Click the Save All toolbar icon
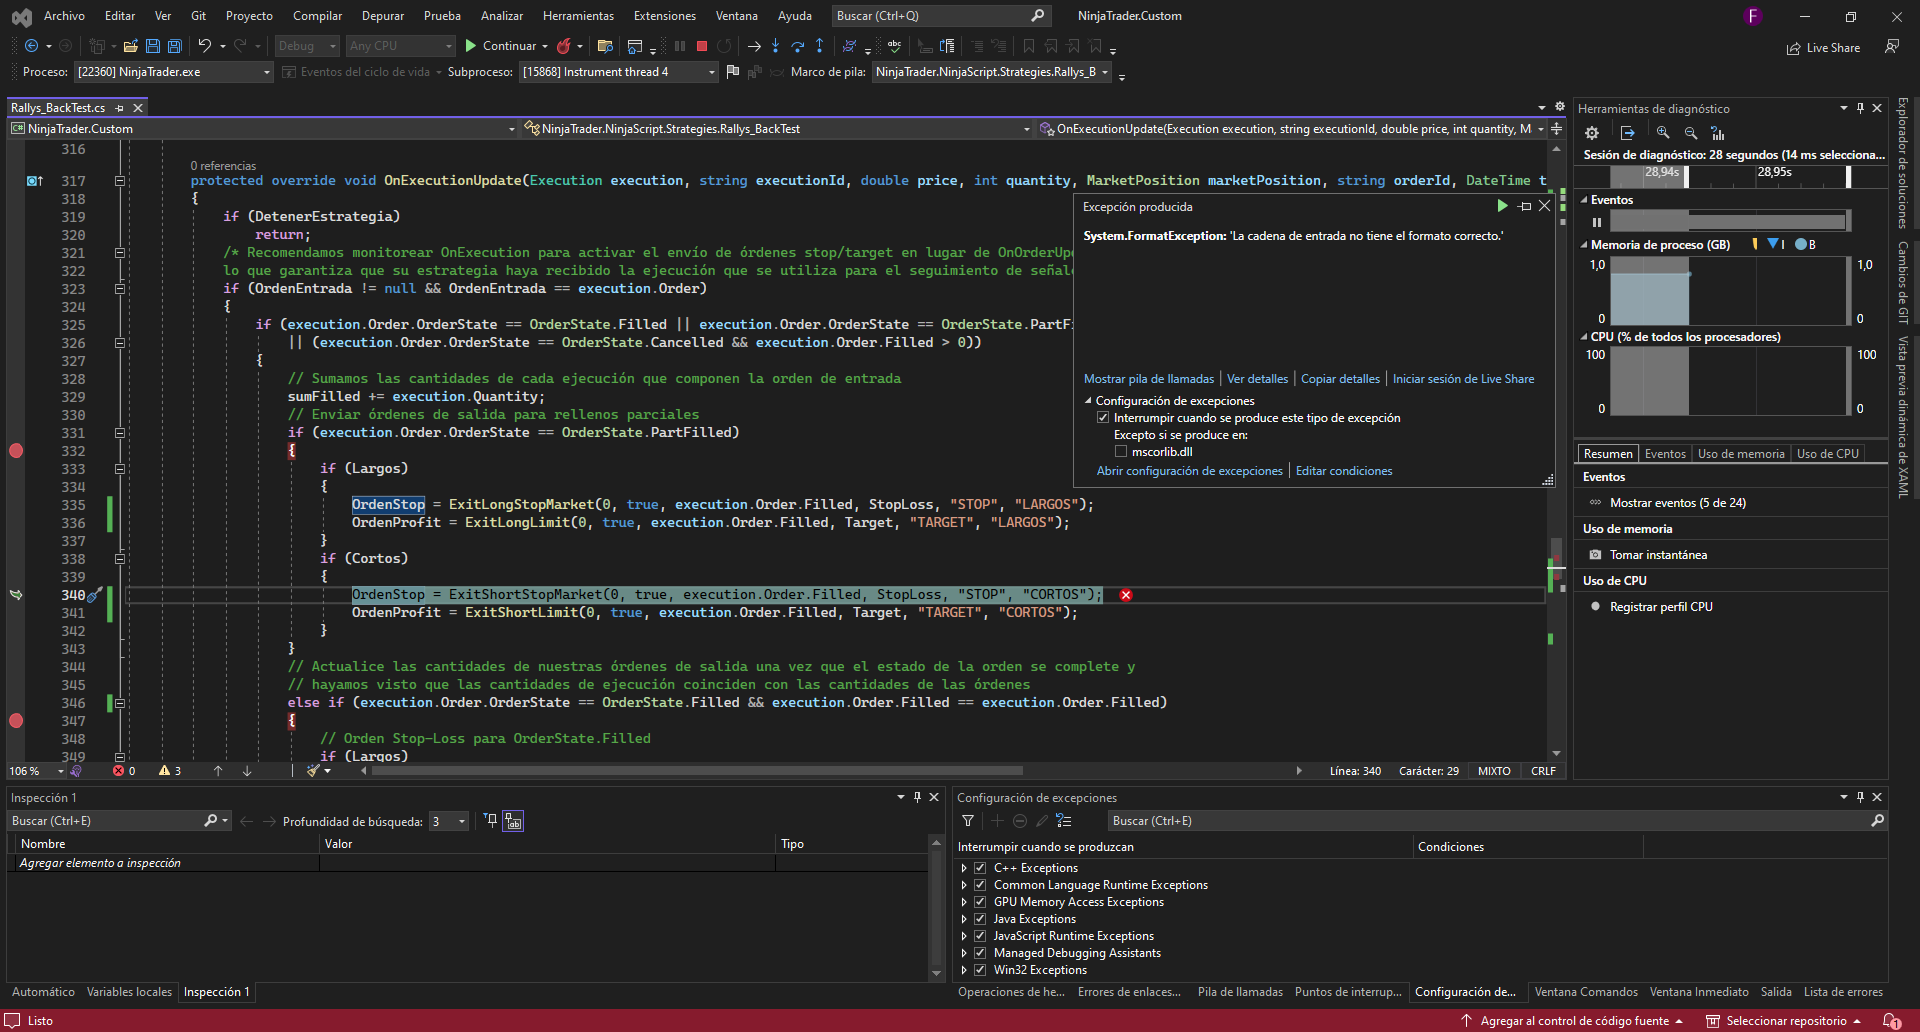The image size is (1920, 1032). pyautogui.click(x=174, y=46)
